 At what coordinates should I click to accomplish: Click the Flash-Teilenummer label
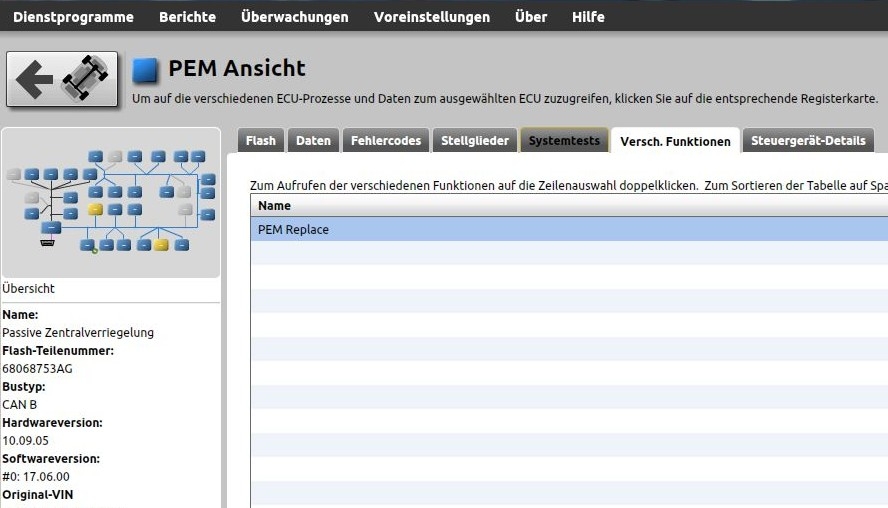coord(58,351)
